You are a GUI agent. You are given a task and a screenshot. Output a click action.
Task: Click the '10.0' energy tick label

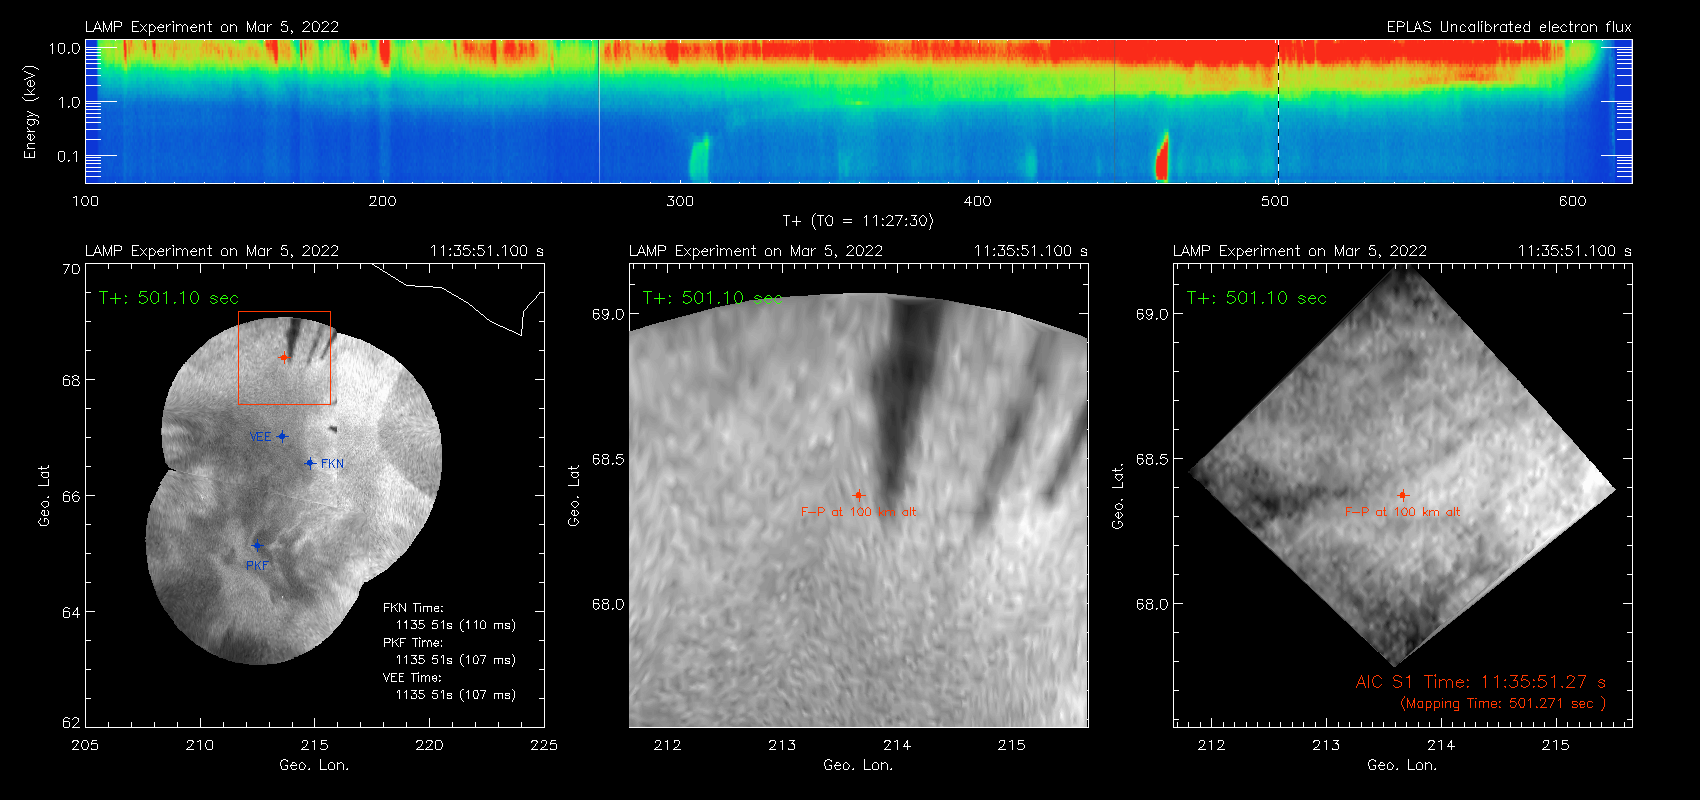pyautogui.click(x=65, y=48)
